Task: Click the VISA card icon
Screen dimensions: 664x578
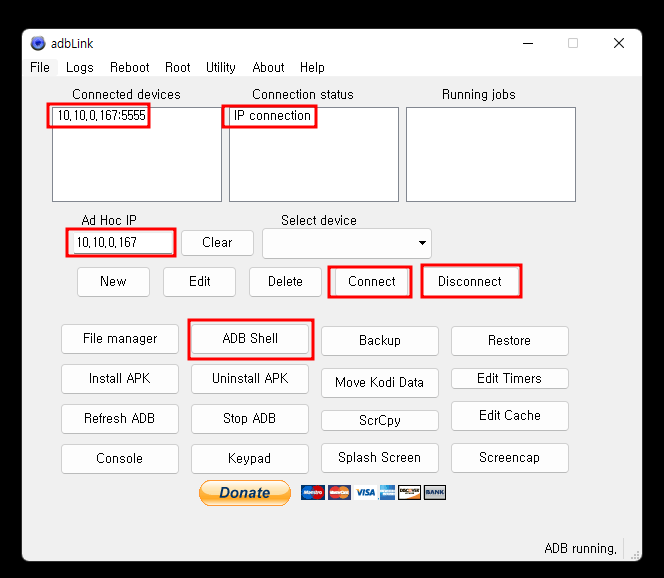Action: point(365,492)
